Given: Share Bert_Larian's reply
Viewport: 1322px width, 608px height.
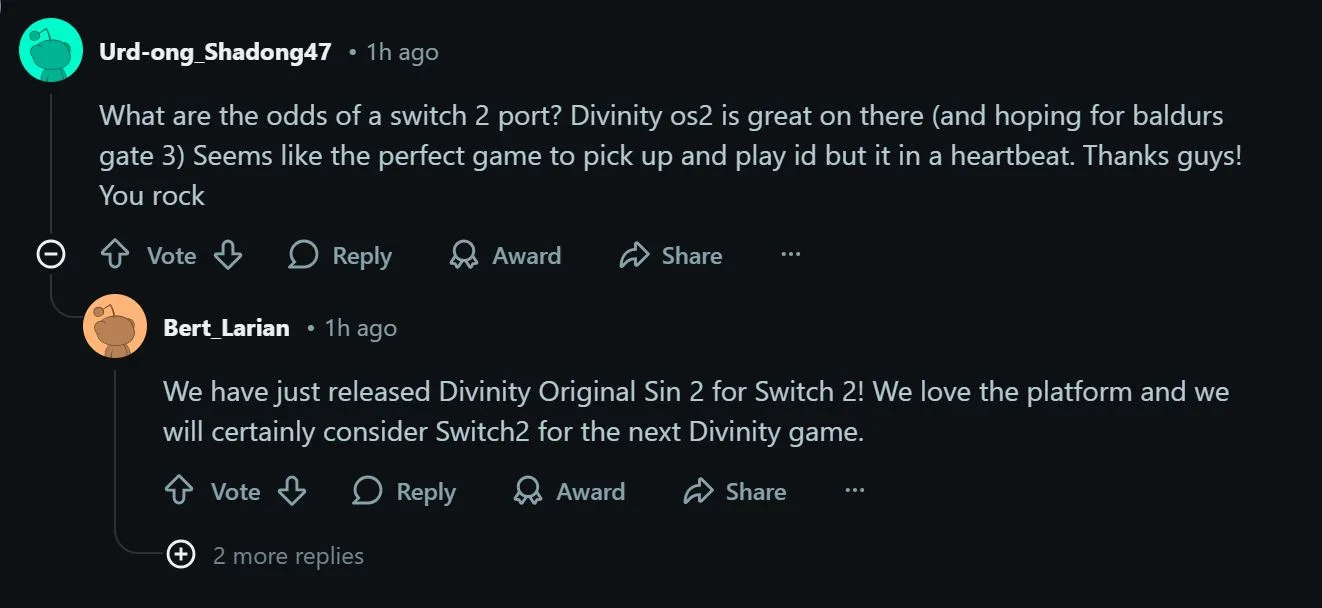Looking at the screenshot, I should 735,491.
